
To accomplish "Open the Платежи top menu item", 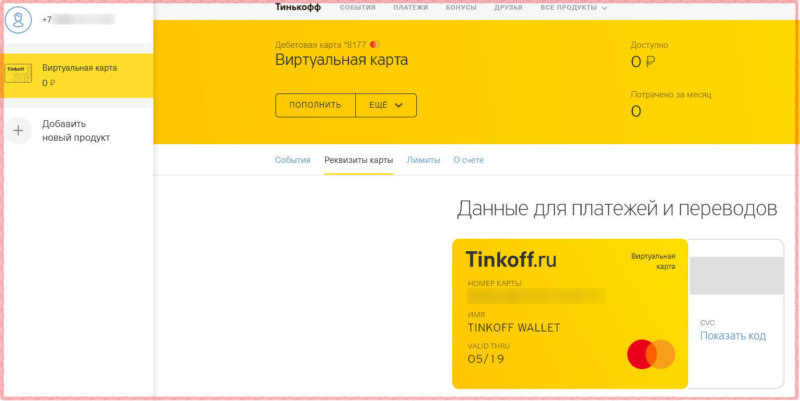I will [411, 8].
